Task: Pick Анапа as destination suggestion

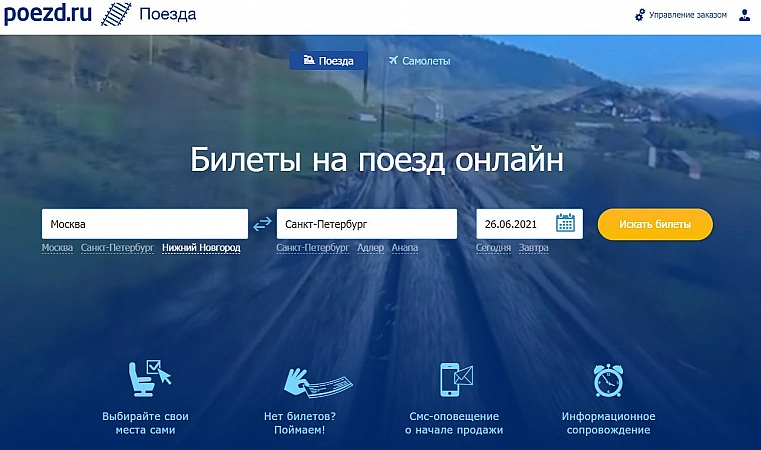Action: click(405, 248)
